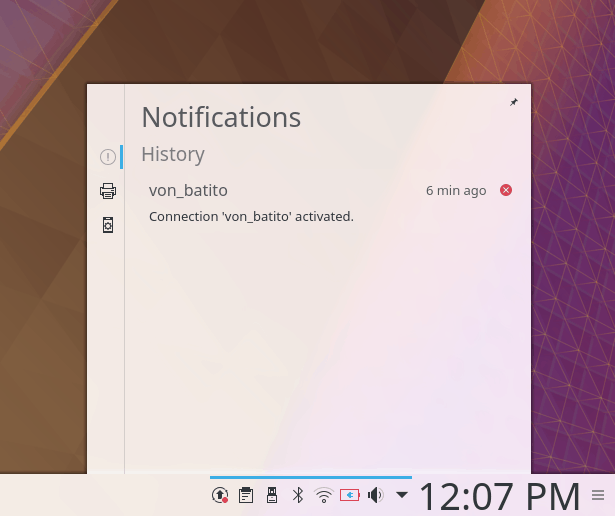The image size is (615, 516).
Task: Click the 'von_batito' notification title
Action: [x=188, y=191]
